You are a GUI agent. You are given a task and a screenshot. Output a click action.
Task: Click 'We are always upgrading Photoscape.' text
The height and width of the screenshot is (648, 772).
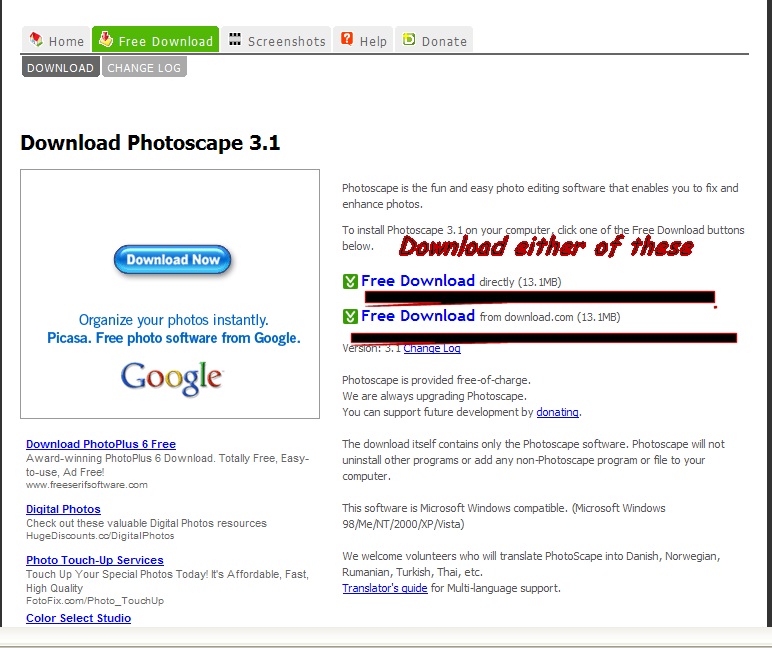434,396
